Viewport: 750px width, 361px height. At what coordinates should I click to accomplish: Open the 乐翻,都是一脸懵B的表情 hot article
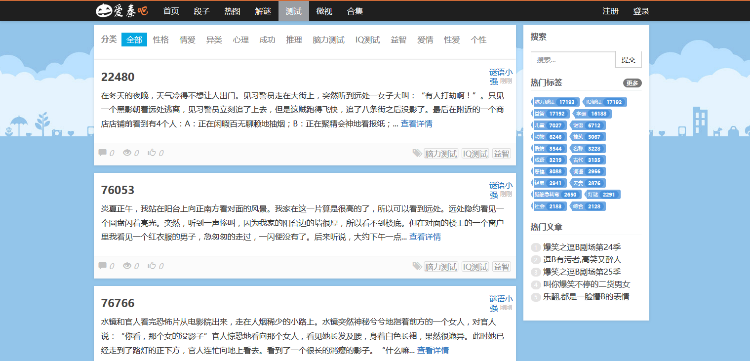pyautogui.click(x=586, y=296)
